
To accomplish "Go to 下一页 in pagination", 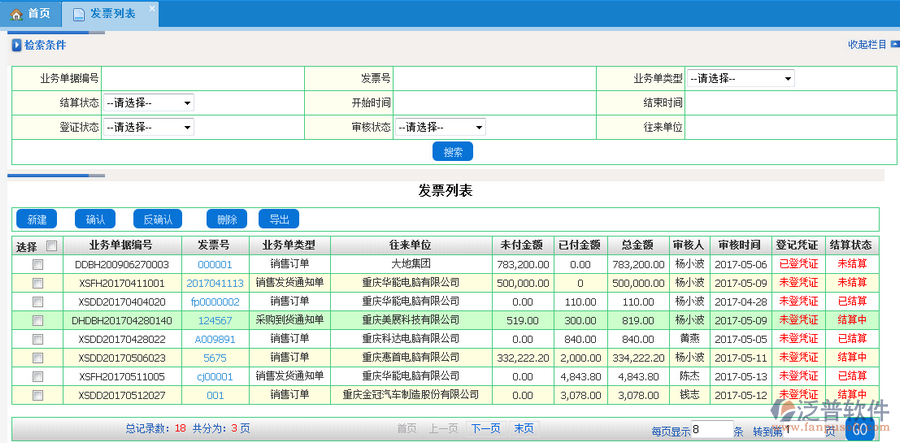I will point(485,428).
